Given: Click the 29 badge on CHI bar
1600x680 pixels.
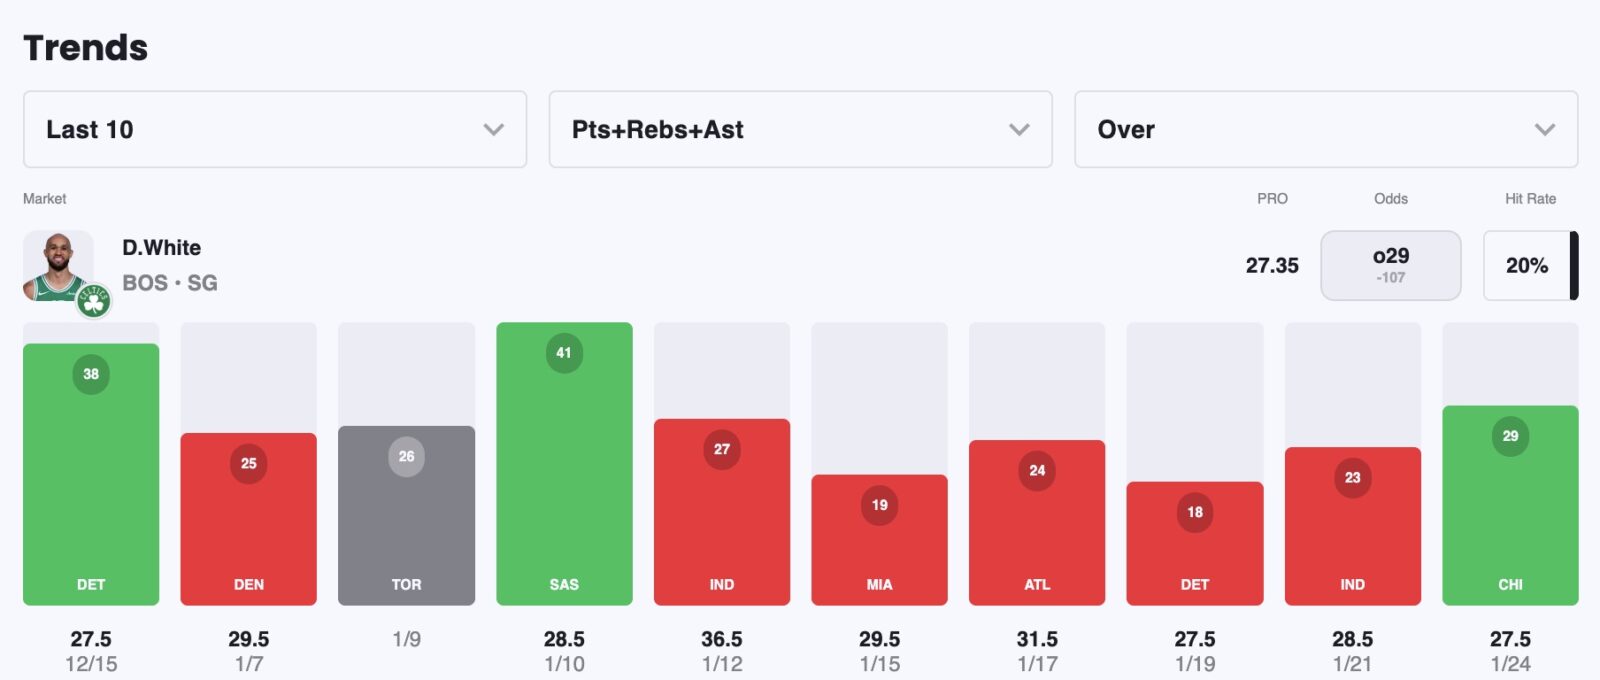Looking at the screenshot, I should [1510, 436].
